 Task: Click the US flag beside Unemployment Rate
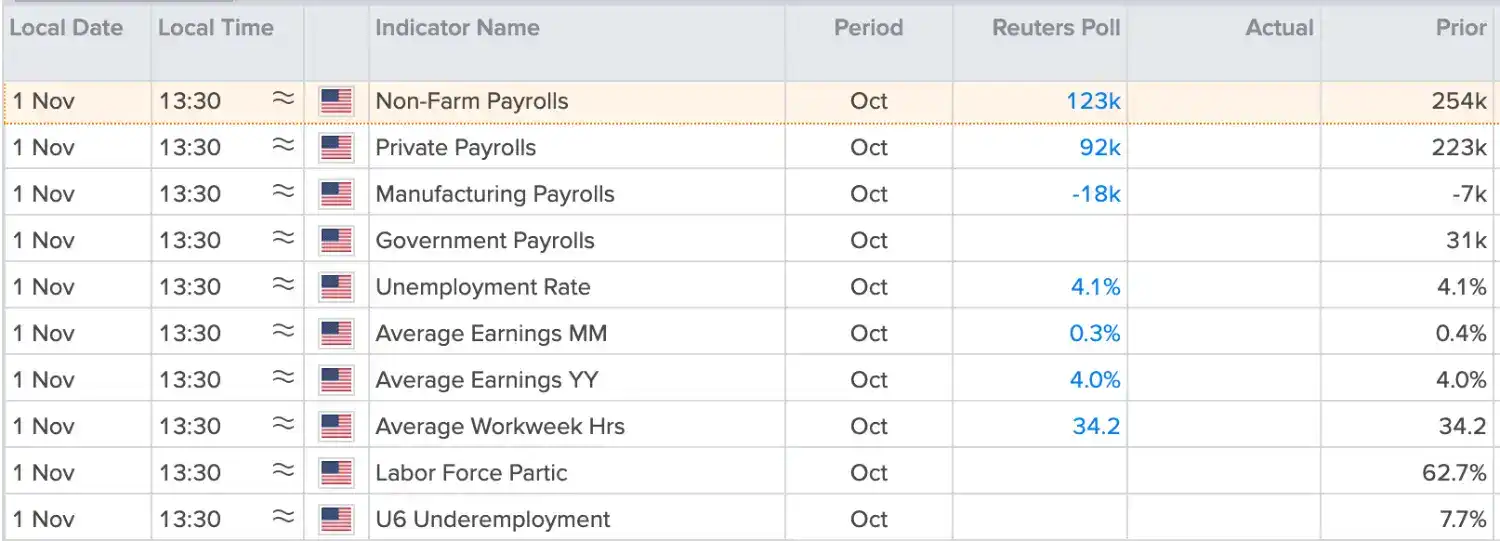[x=336, y=287]
